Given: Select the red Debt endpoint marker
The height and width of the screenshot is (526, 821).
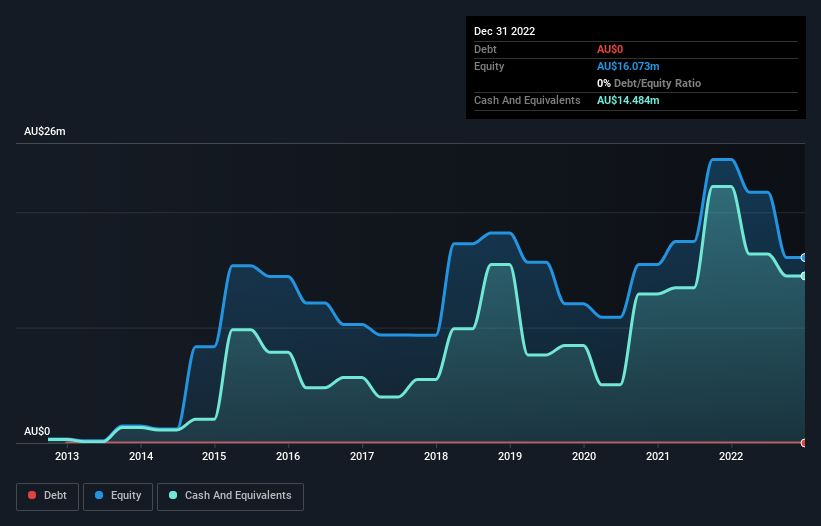Looking at the screenshot, I should [x=804, y=443].
